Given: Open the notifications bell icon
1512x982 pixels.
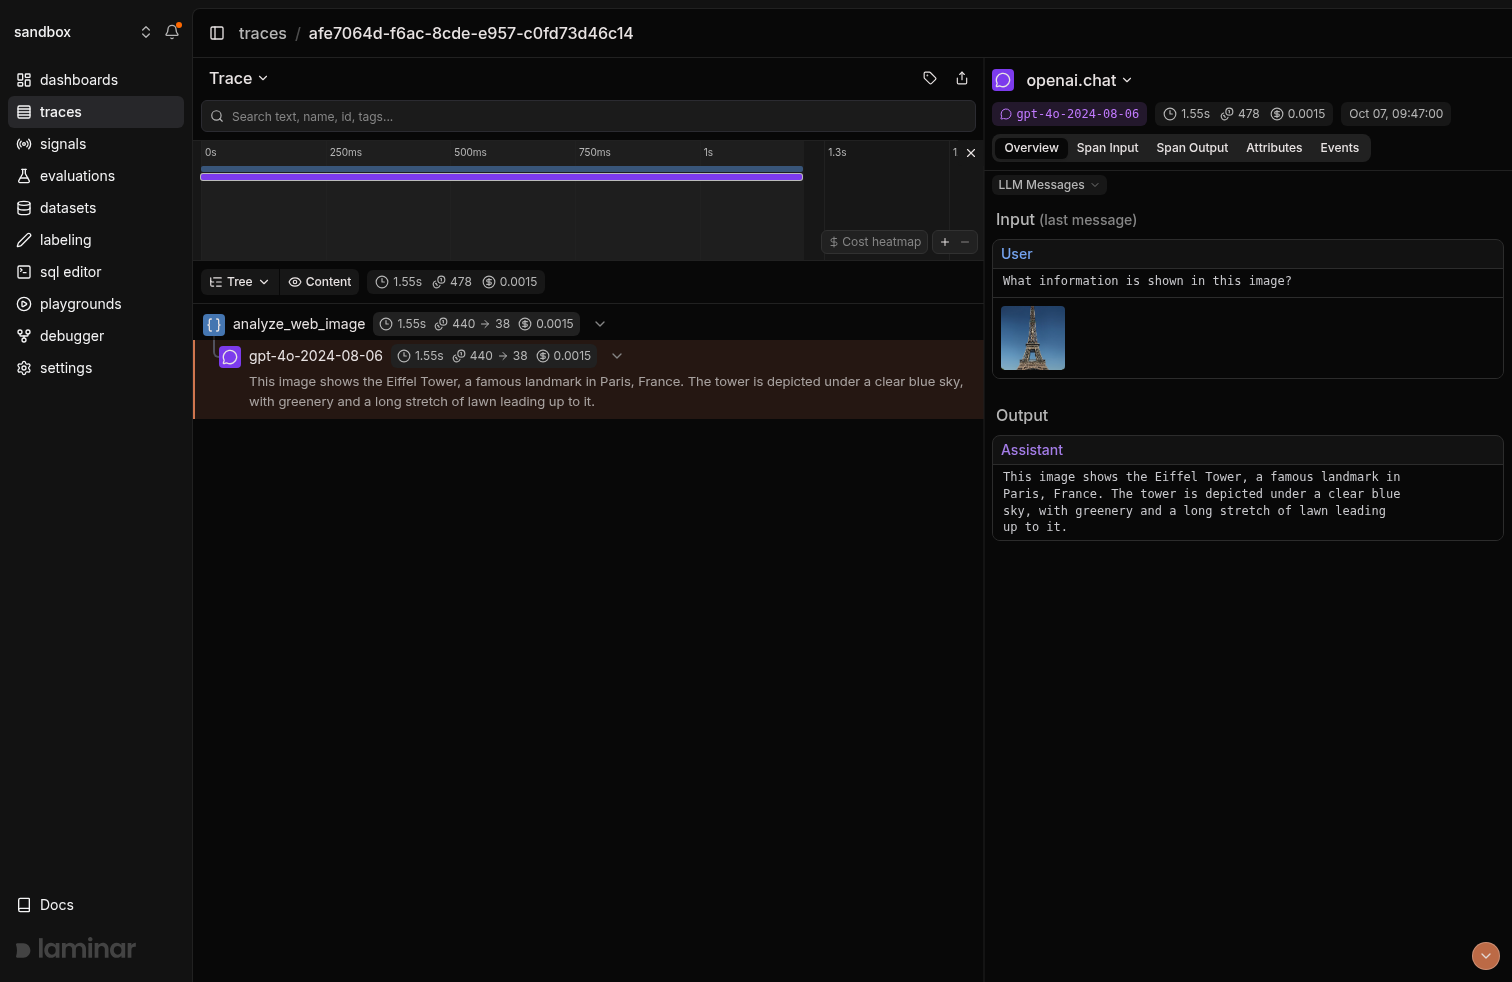Looking at the screenshot, I should [x=172, y=32].
